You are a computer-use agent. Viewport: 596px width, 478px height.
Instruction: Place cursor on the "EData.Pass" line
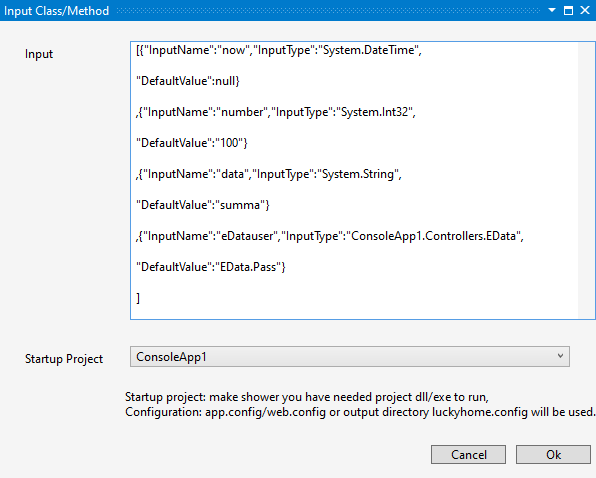coord(211,267)
